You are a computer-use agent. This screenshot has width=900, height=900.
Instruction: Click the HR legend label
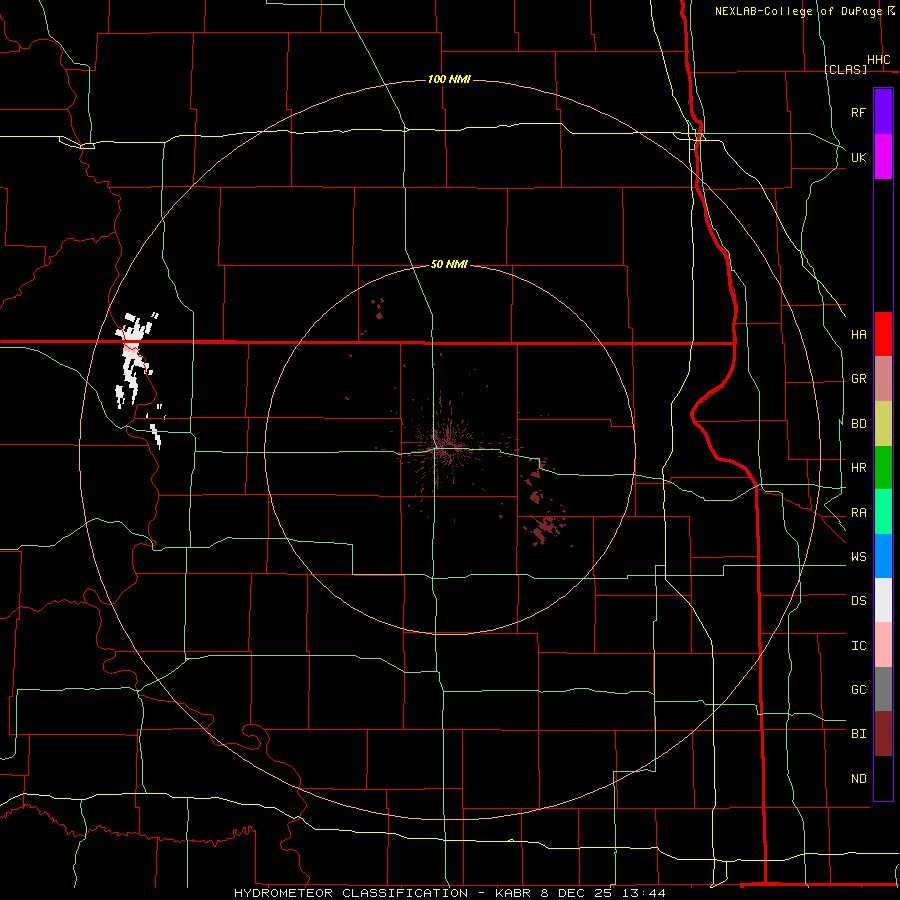[x=858, y=468]
